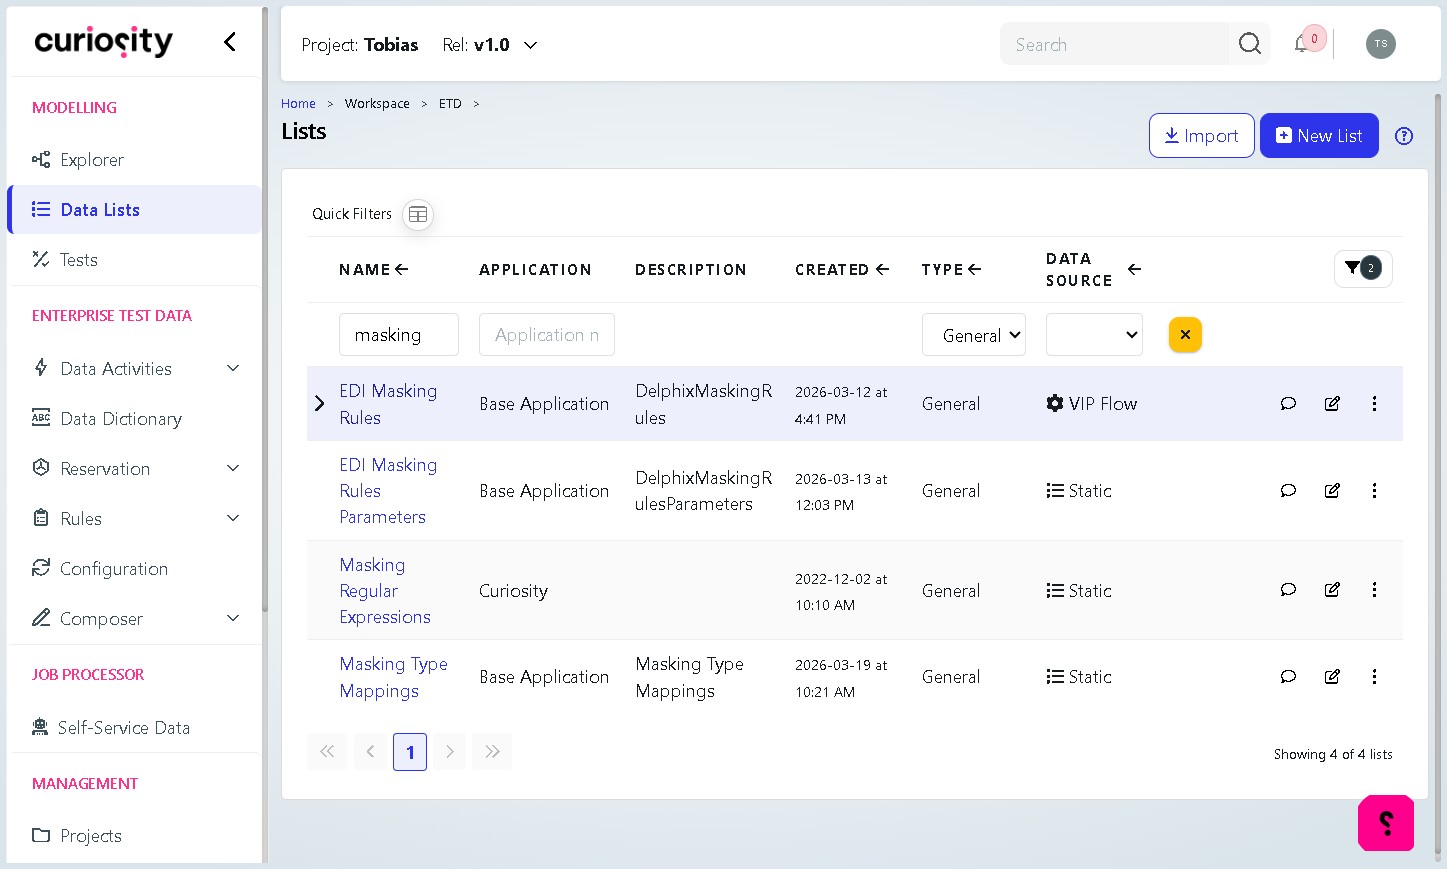Image resolution: width=1447 pixels, height=869 pixels.
Task: Open more options for EDI Masking Rules
Action: (x=1374, y=403)
